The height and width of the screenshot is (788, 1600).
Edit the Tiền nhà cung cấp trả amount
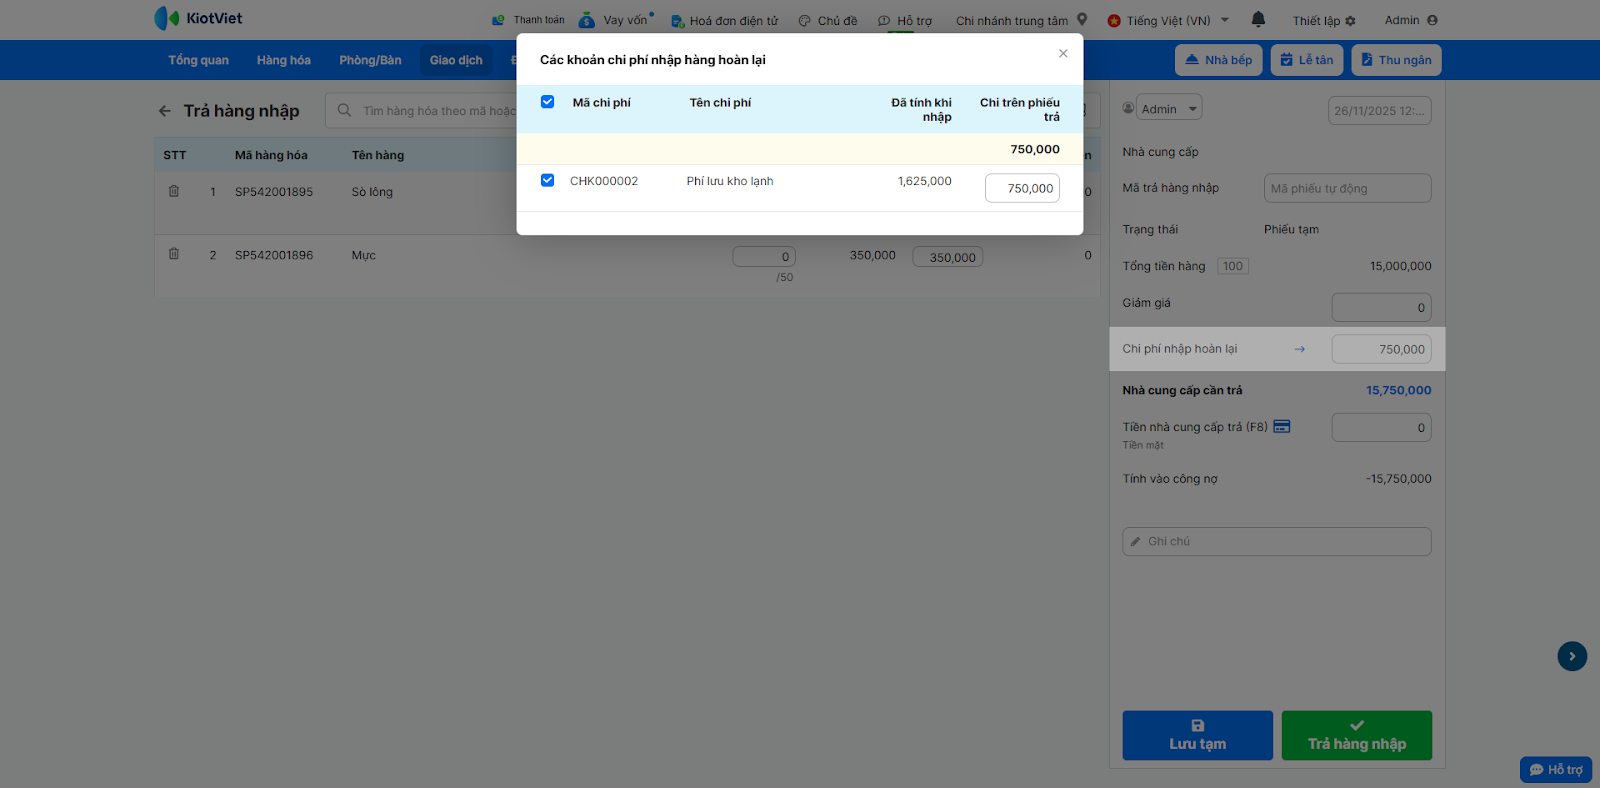coord(1381,428)
